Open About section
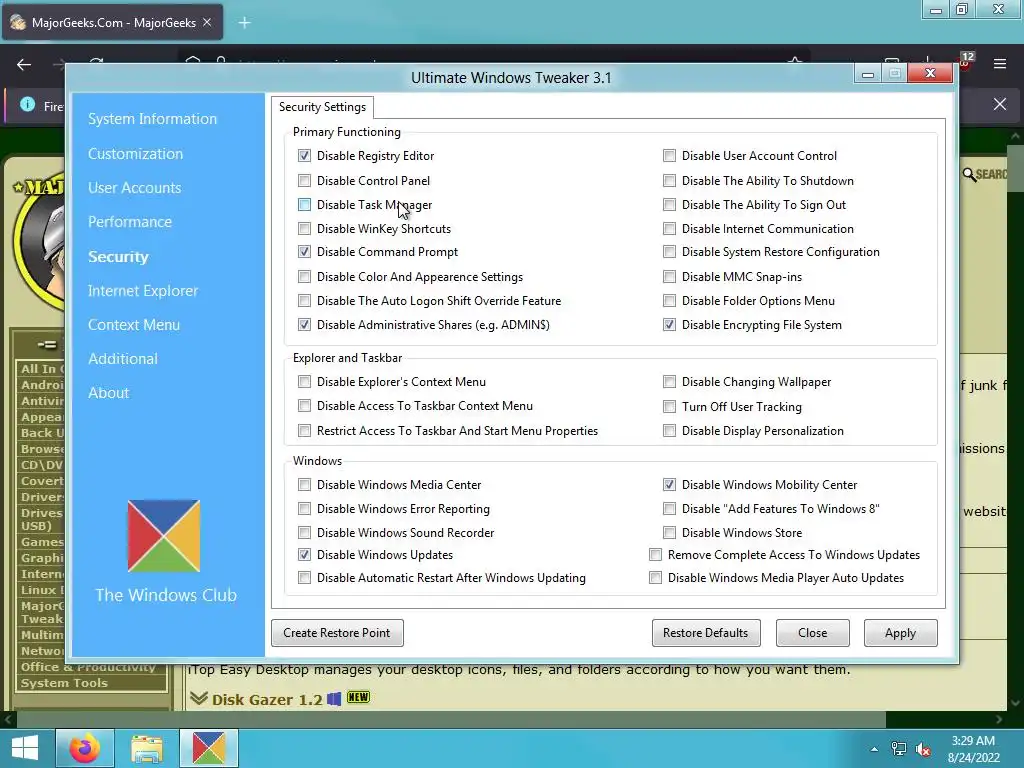Viewport: 1024px width, 768px height. (108, 392)
